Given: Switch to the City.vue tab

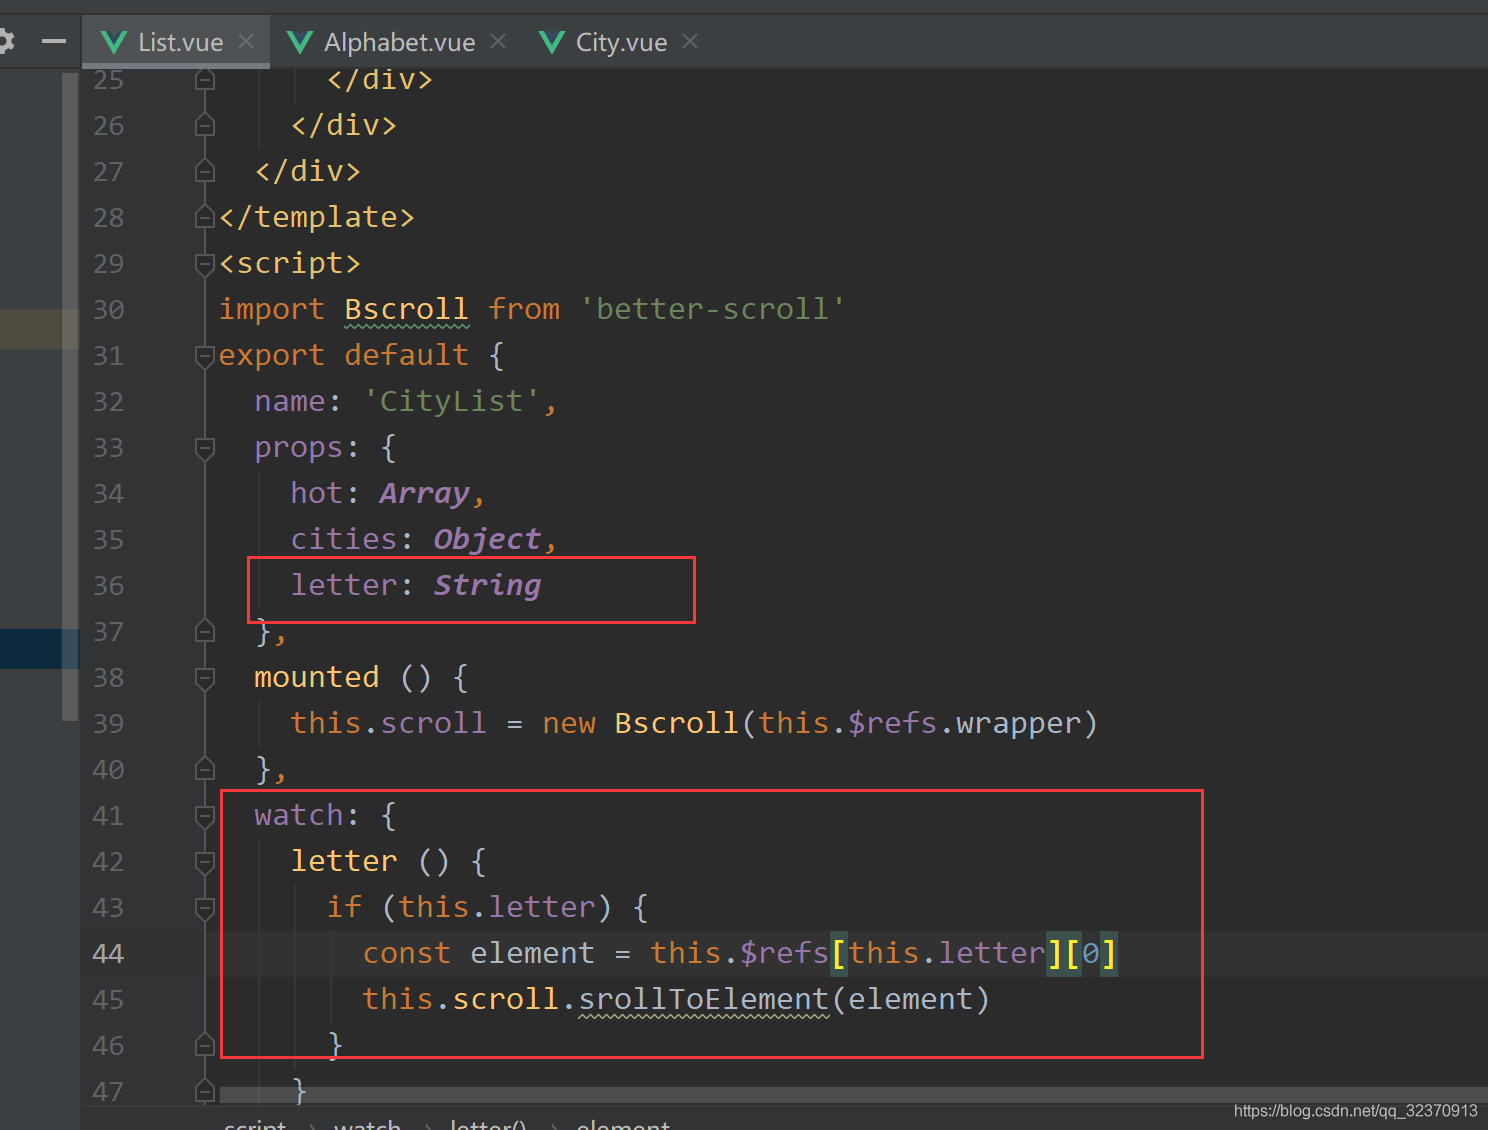Looking at the screenshot, I should click(x=621, y=42).
